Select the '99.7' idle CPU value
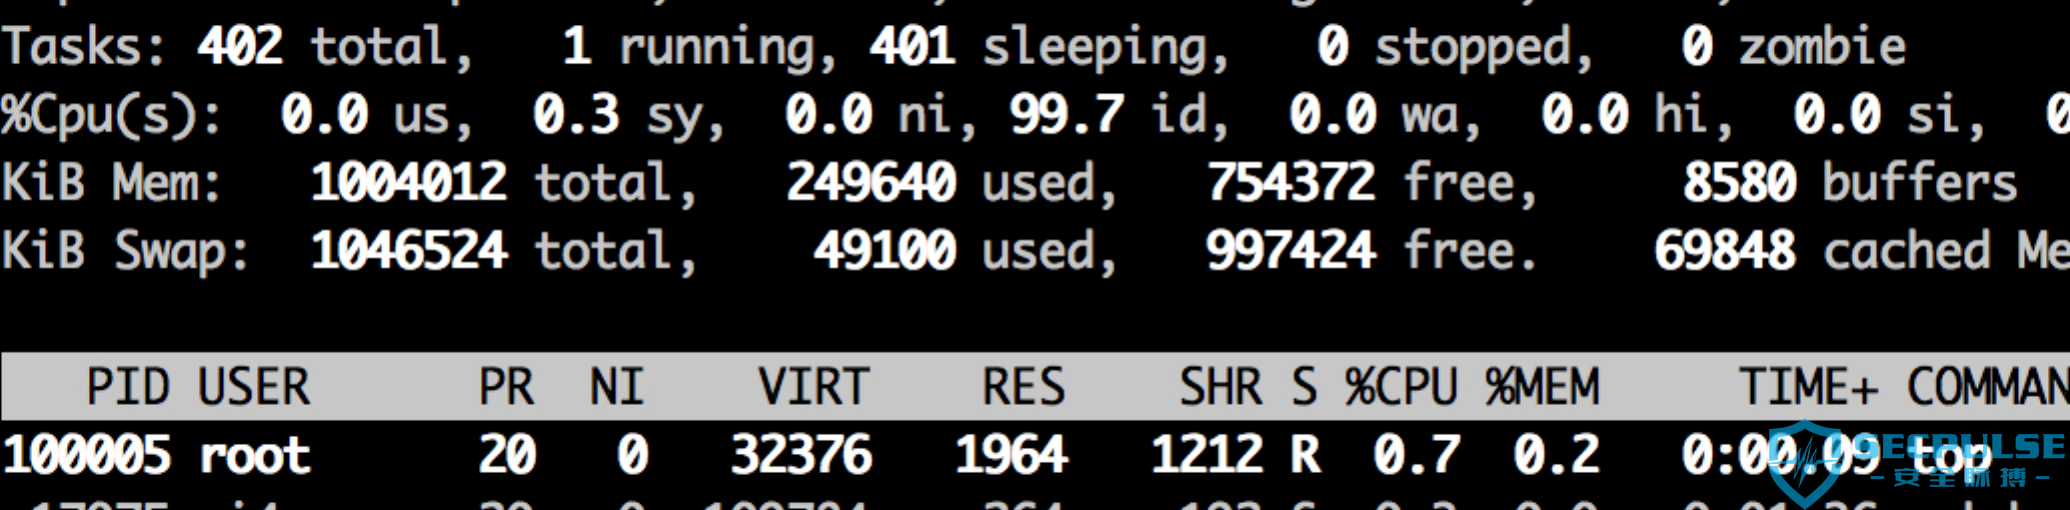The image size is (2070, 510). (x=1066, y=114)
